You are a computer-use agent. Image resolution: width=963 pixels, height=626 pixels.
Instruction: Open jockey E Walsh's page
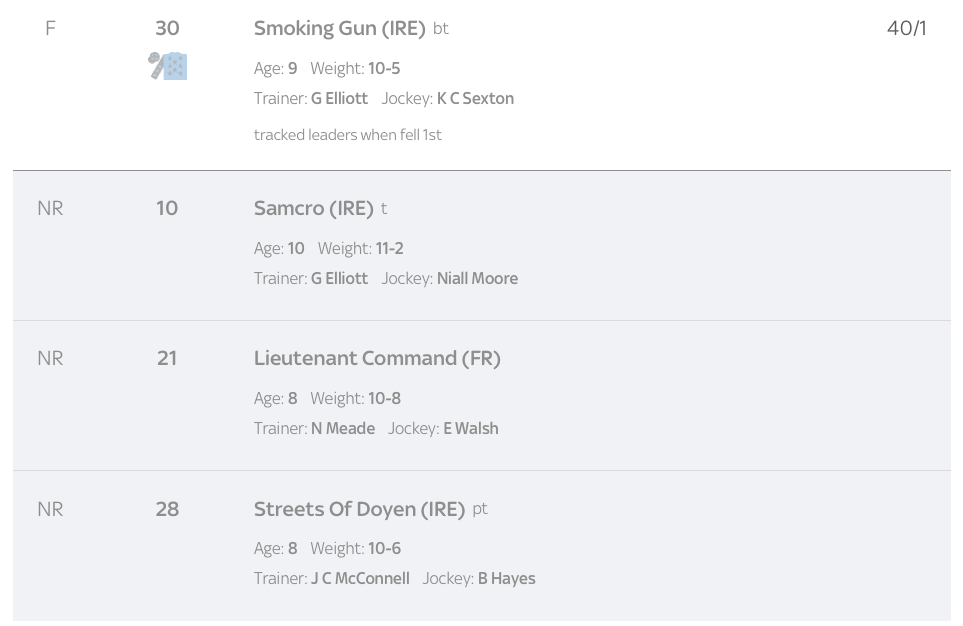(471, 428)
